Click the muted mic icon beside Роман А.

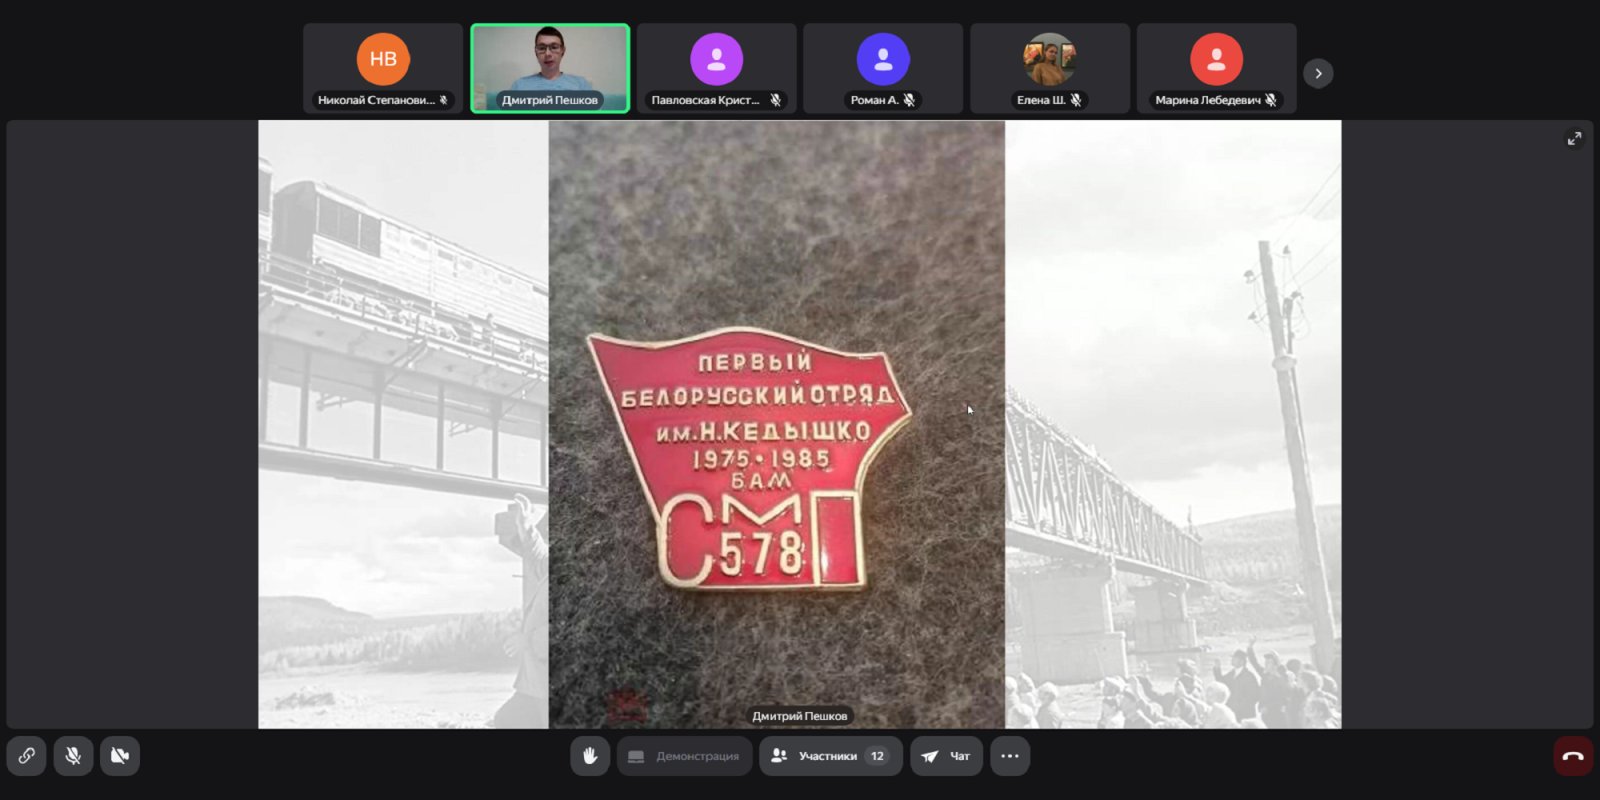point(909,100)
